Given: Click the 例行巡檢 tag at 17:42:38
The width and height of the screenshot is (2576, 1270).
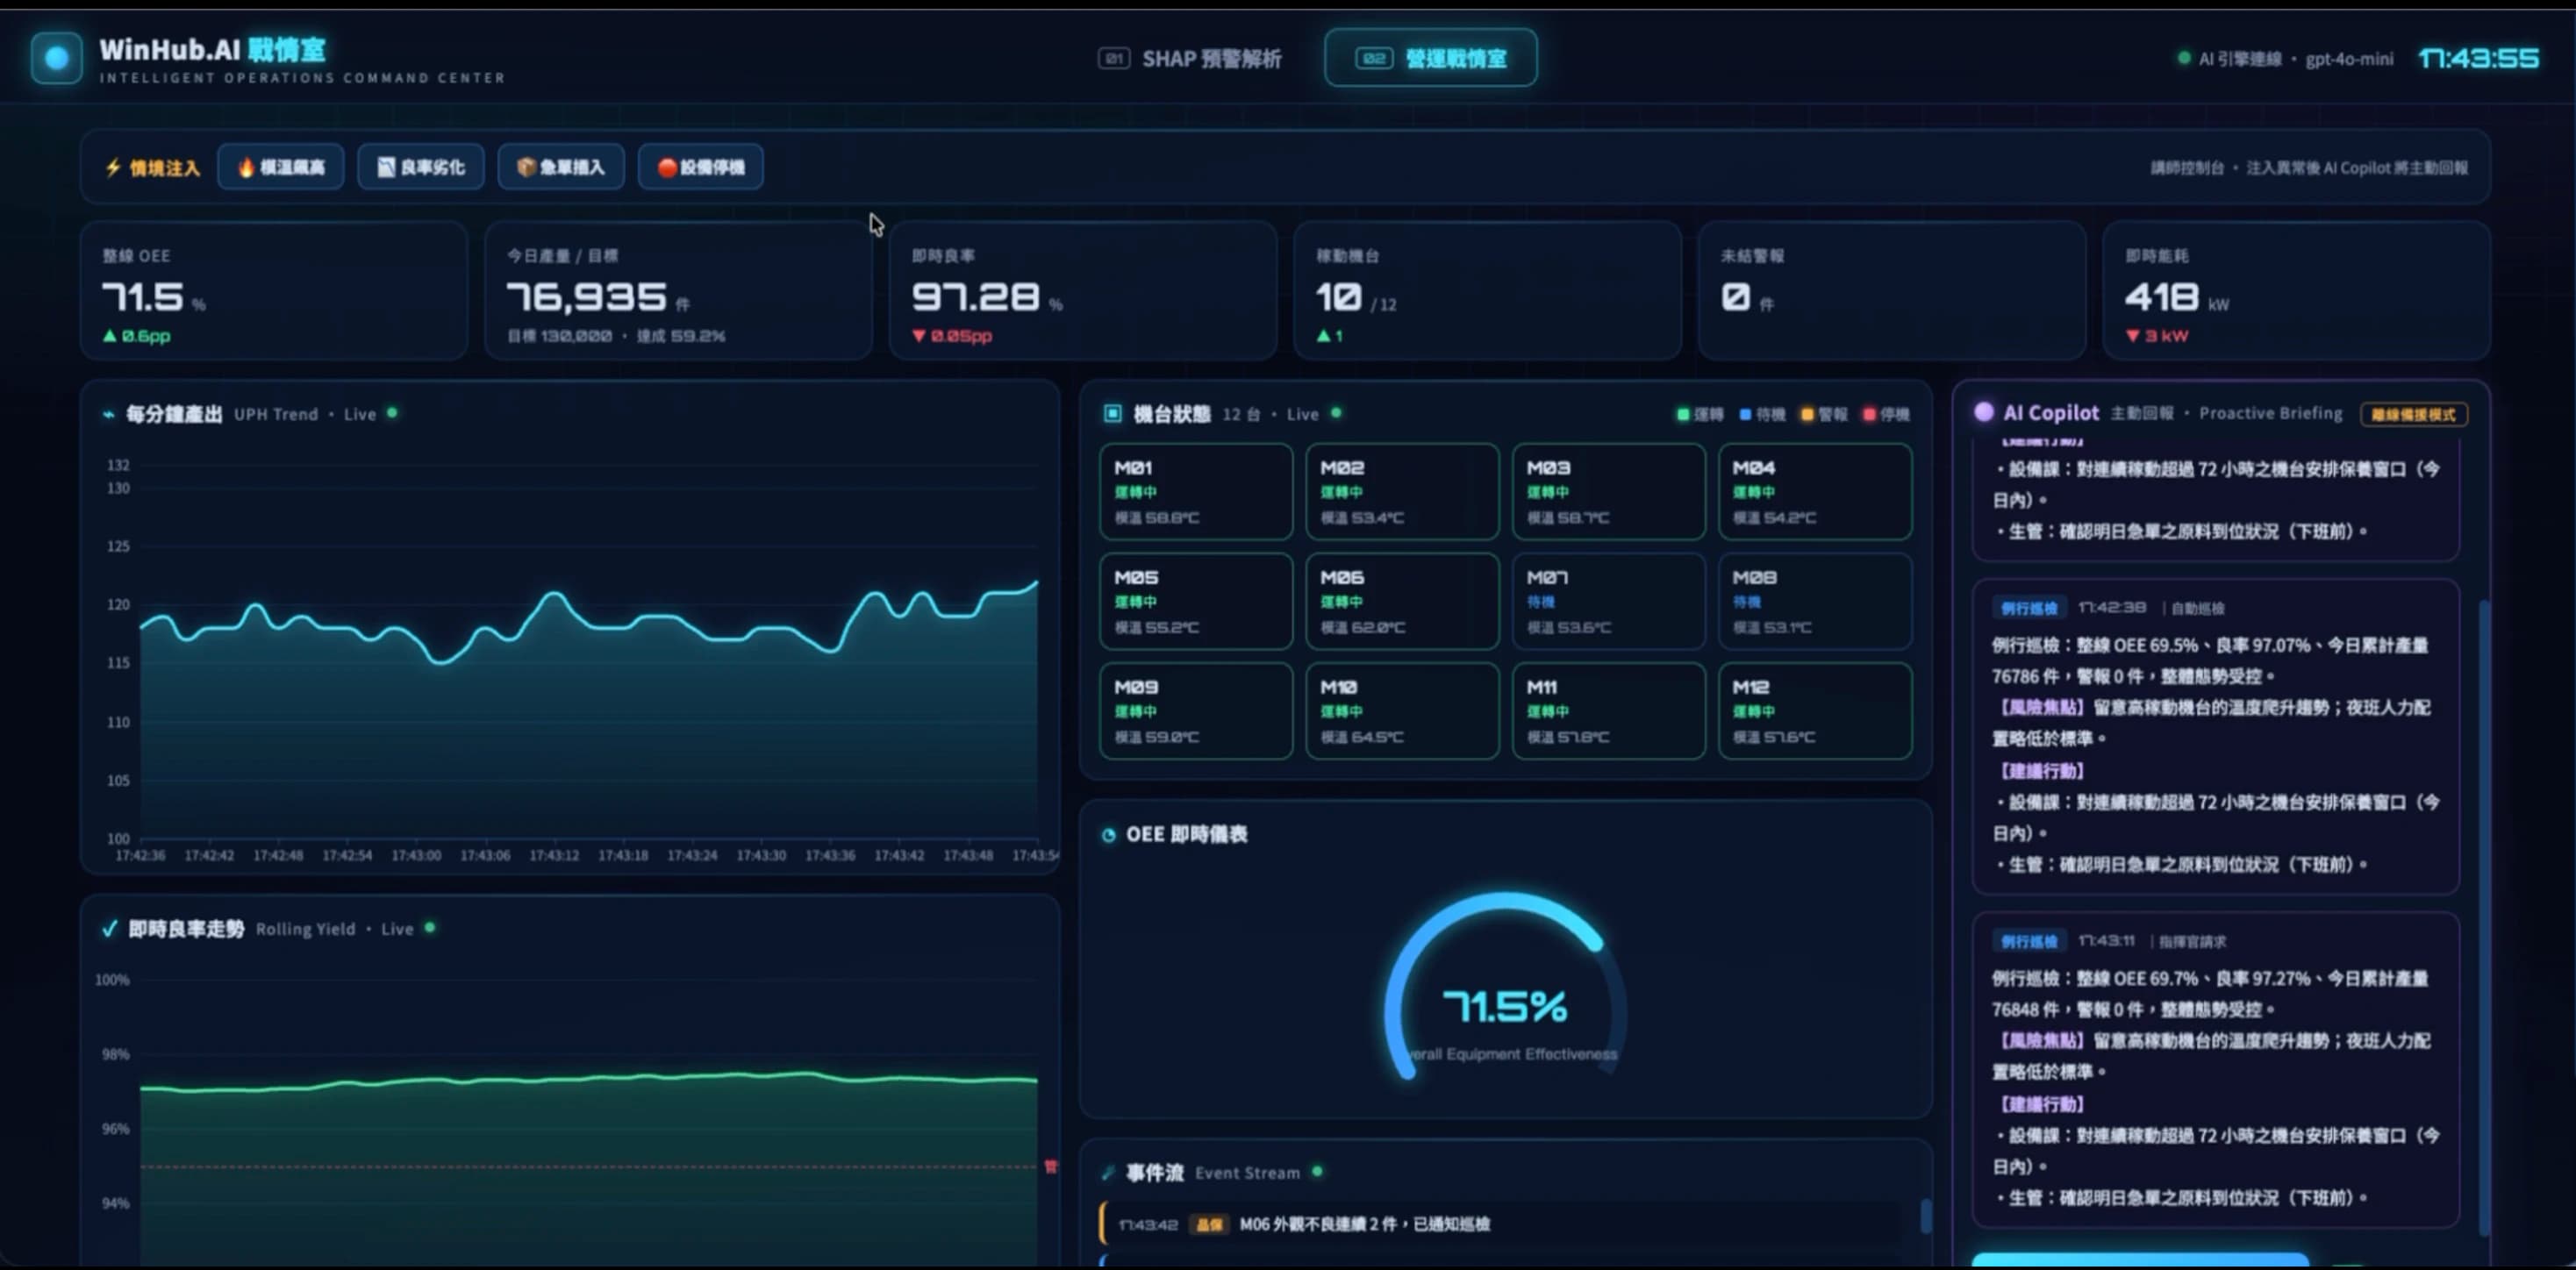Looking at the screenshot, I should click(x=2029, y=608).
